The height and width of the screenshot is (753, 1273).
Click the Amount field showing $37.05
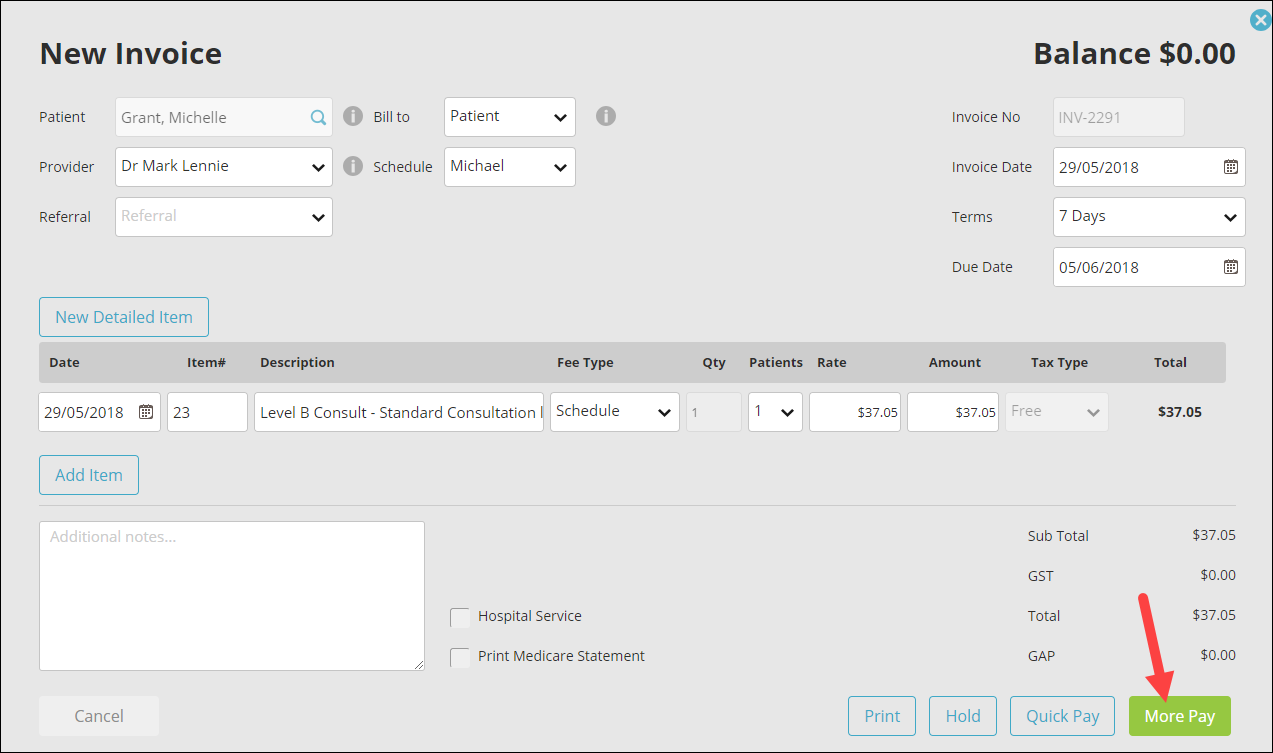[953, 412]
